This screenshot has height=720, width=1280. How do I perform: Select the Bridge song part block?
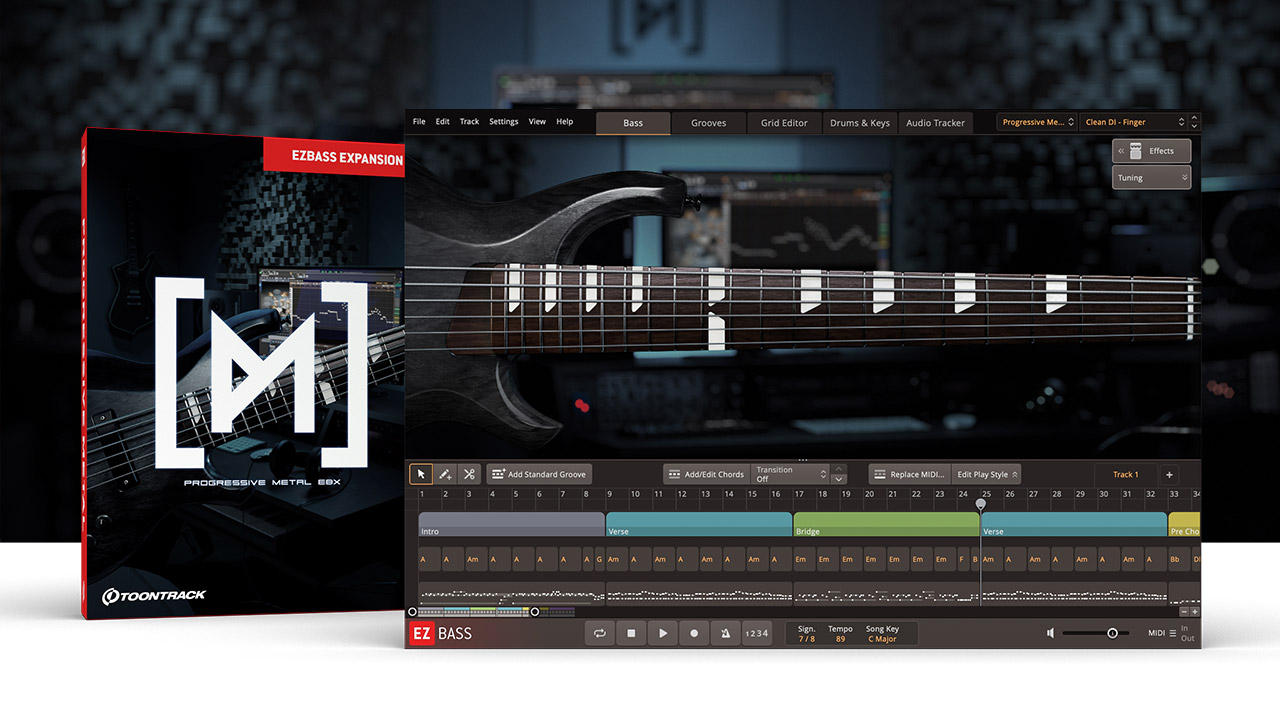886,525
